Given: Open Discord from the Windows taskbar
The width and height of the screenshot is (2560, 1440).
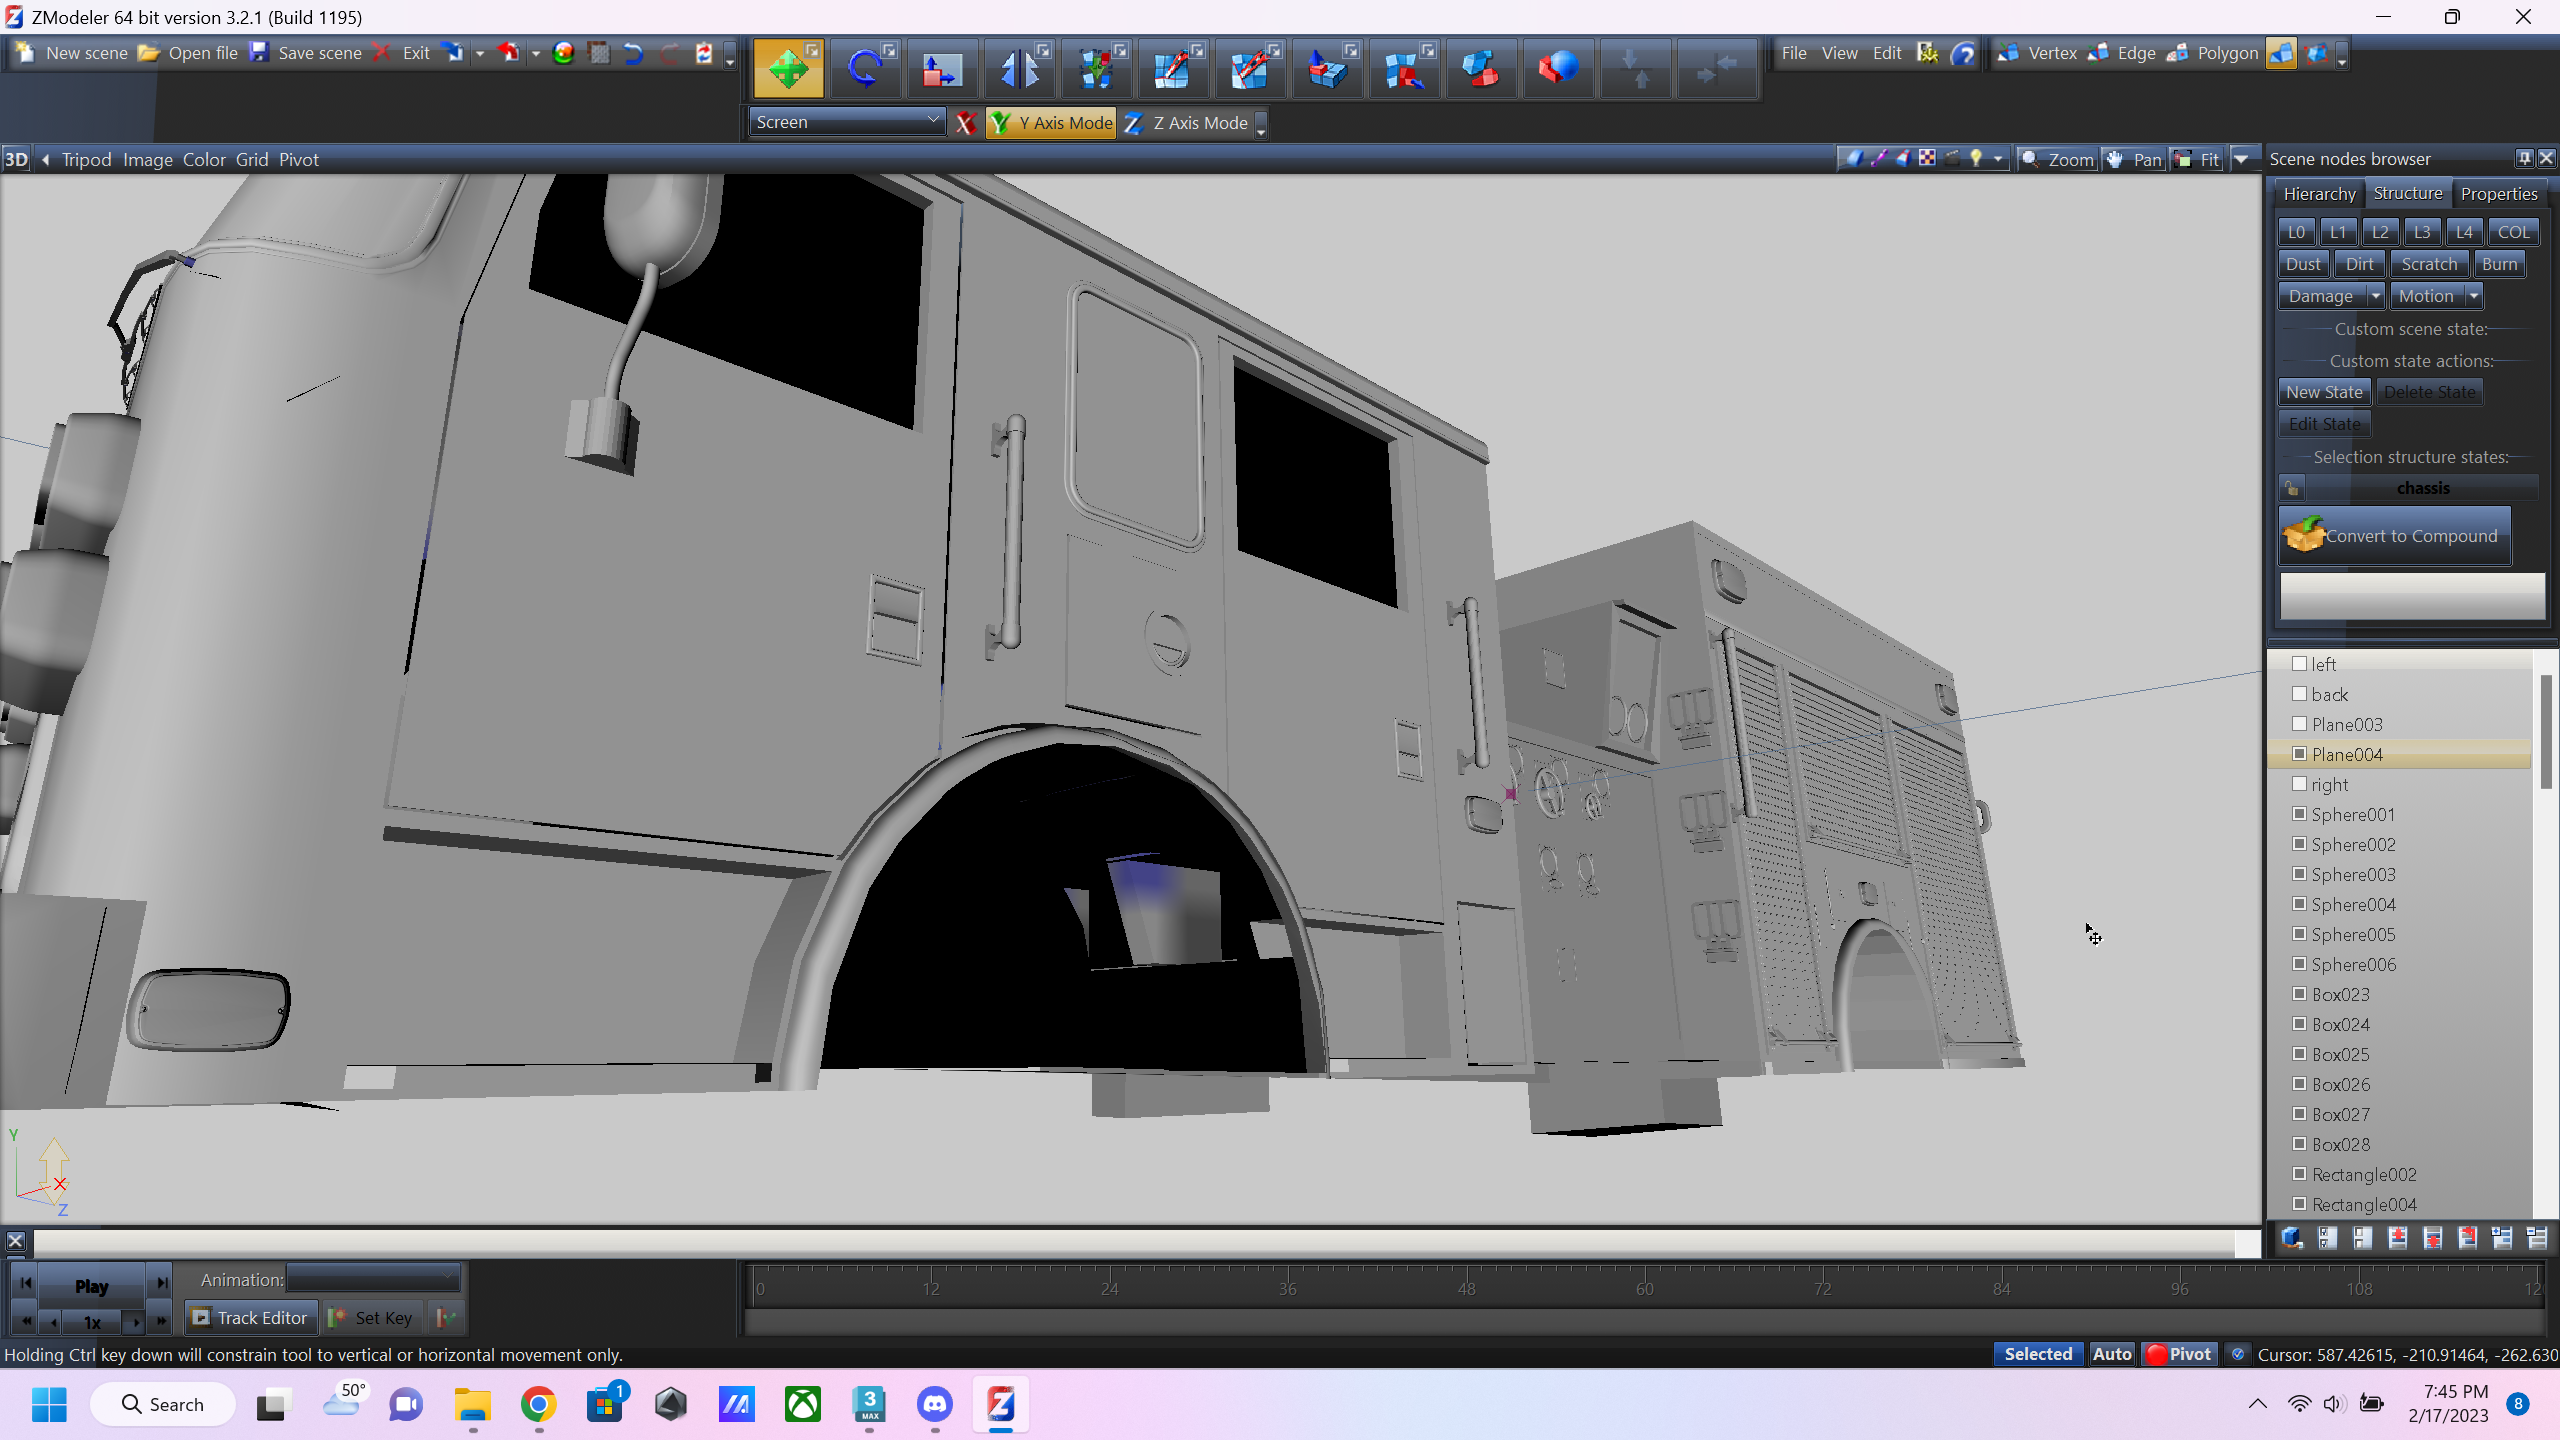Looking at the screenshot, I should 935,1405.
